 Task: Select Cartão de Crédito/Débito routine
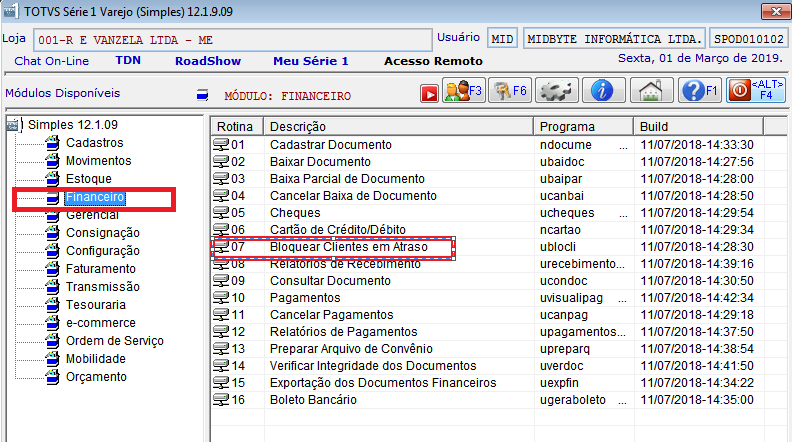pos(337,230)
